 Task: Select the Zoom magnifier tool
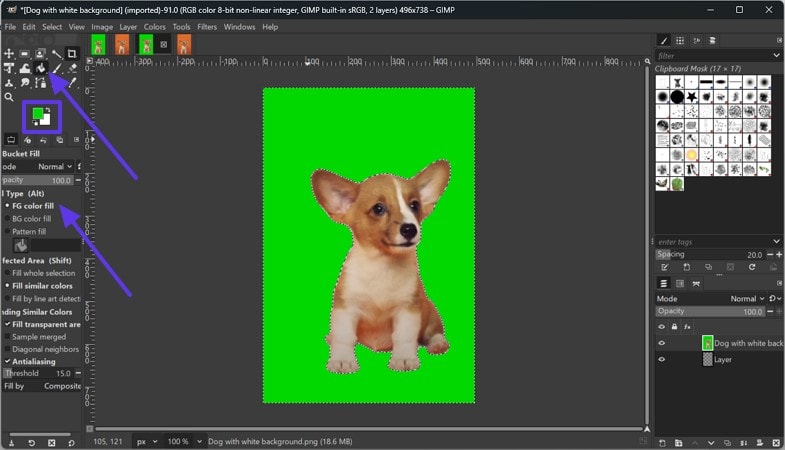[x=9, y=97]
